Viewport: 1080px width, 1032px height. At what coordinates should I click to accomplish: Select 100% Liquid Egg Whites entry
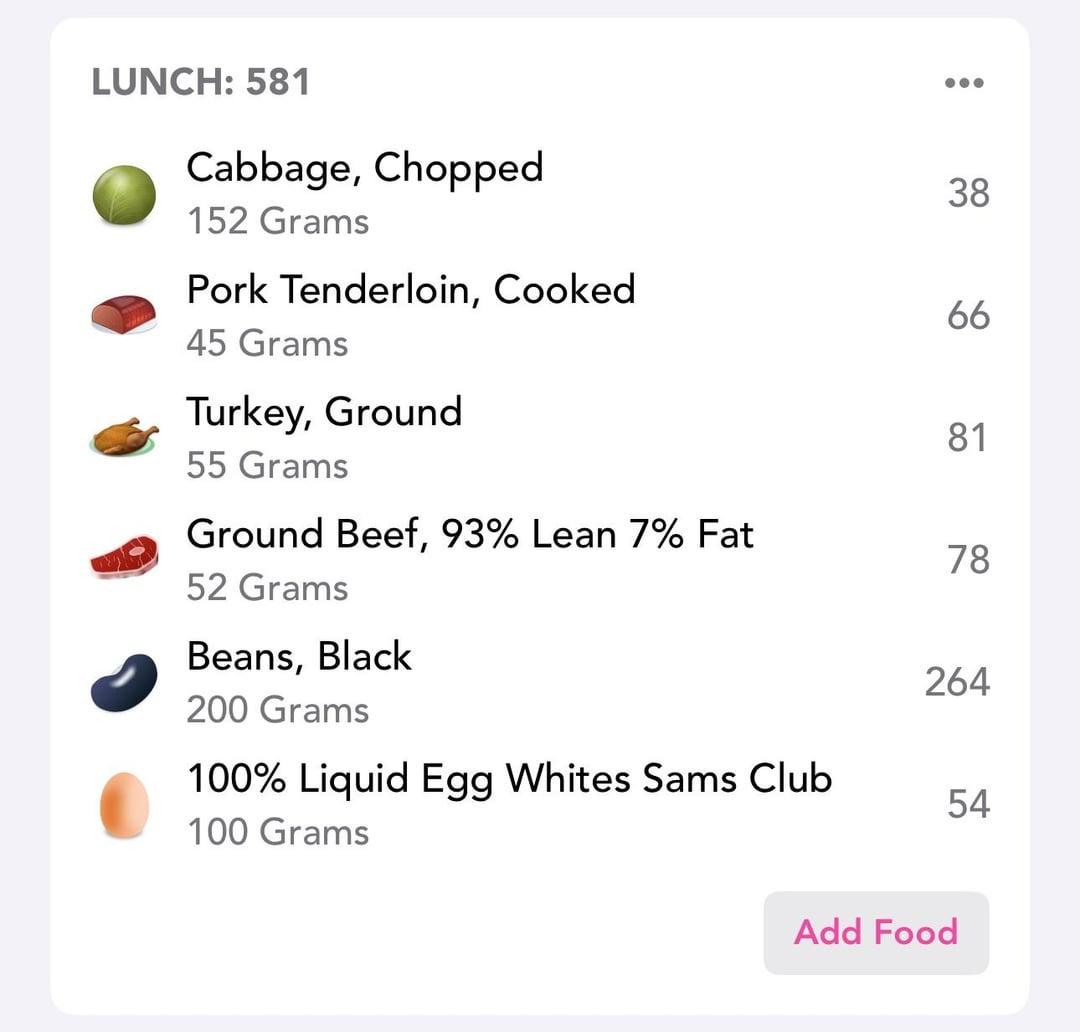click(x=509, y=779)
